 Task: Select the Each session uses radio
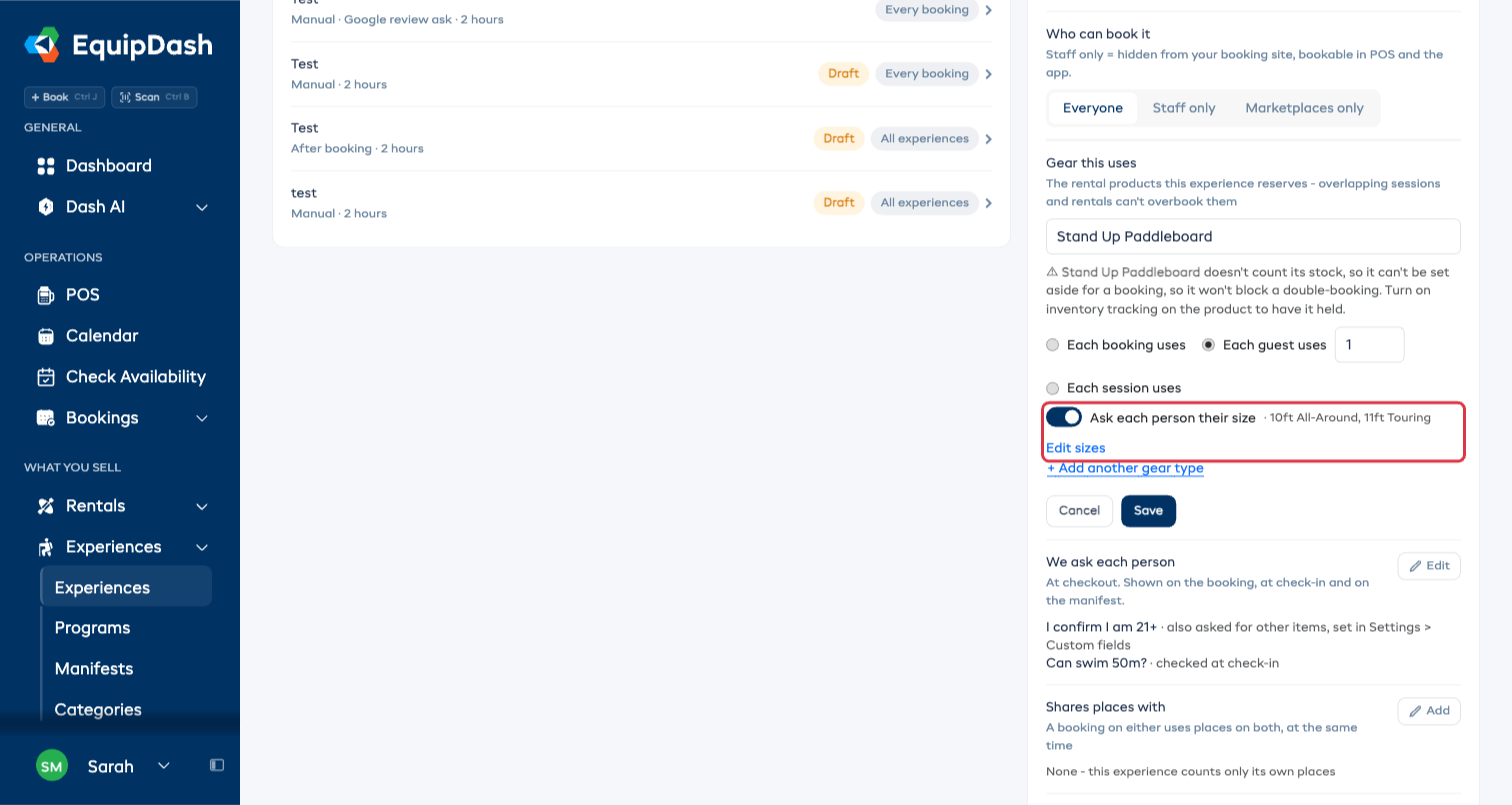pyautogui.click(x=1052, y=388)
